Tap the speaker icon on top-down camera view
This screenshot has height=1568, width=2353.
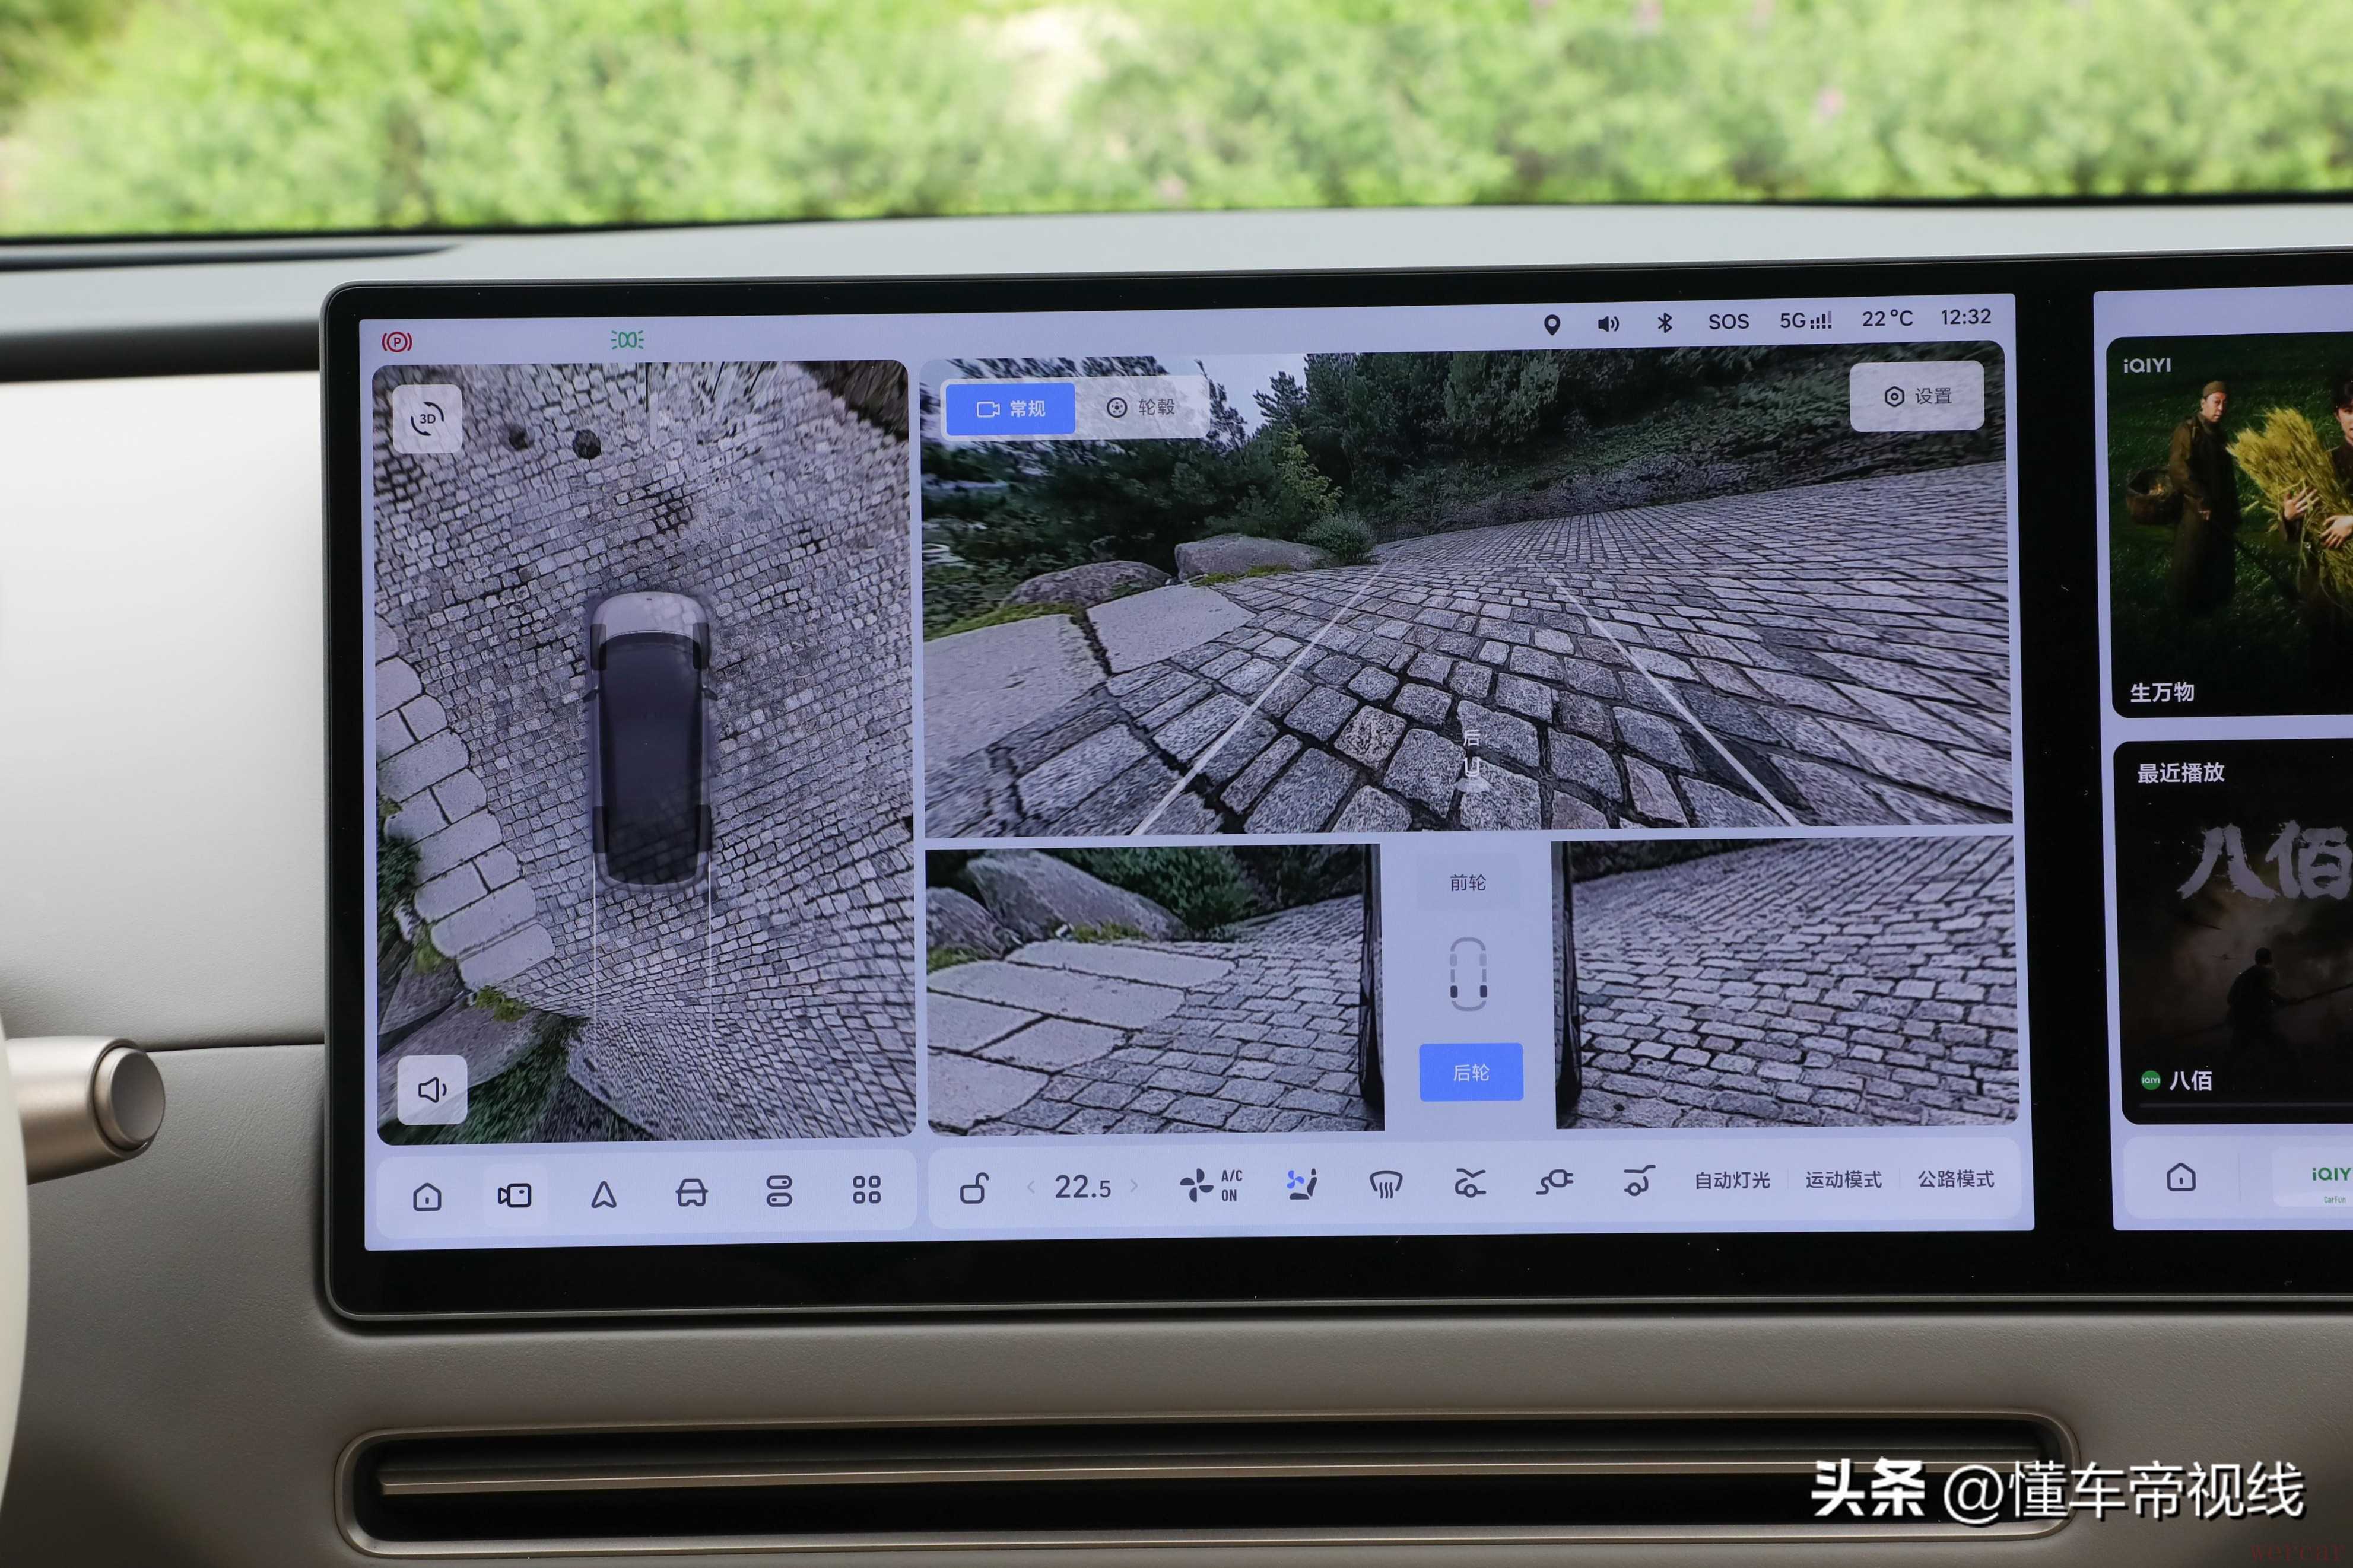(x=432, y=1089)
